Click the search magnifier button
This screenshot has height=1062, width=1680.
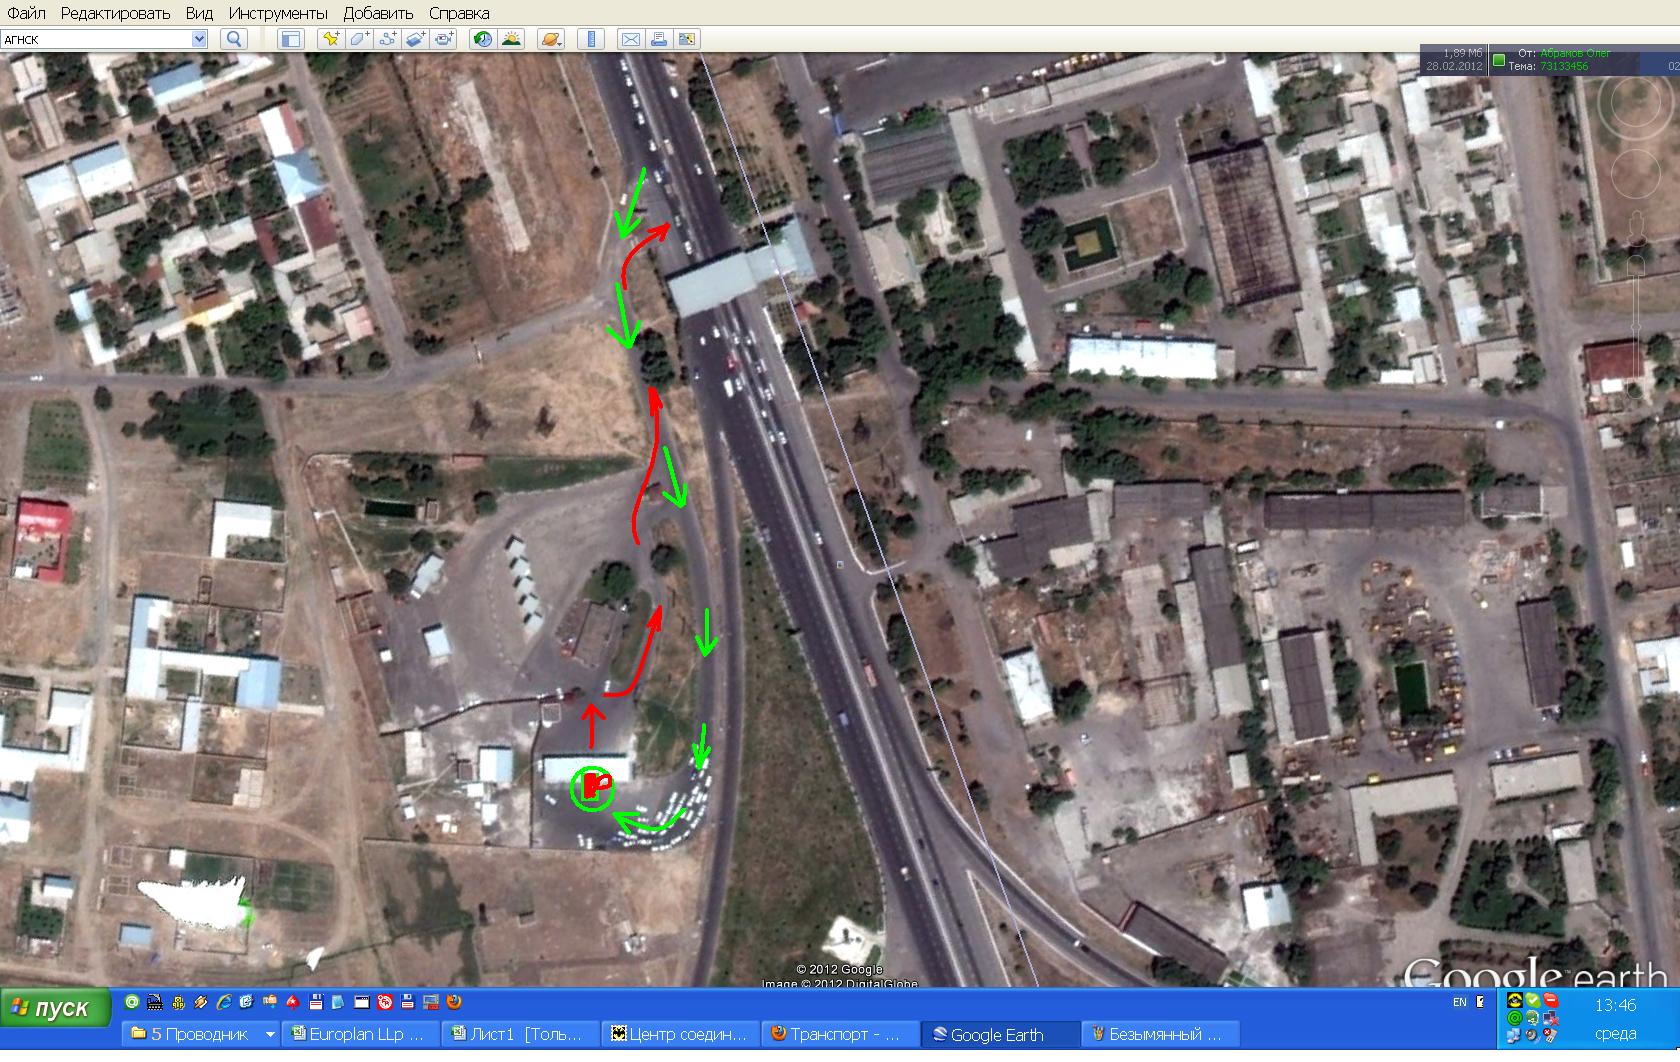[234, 39]
